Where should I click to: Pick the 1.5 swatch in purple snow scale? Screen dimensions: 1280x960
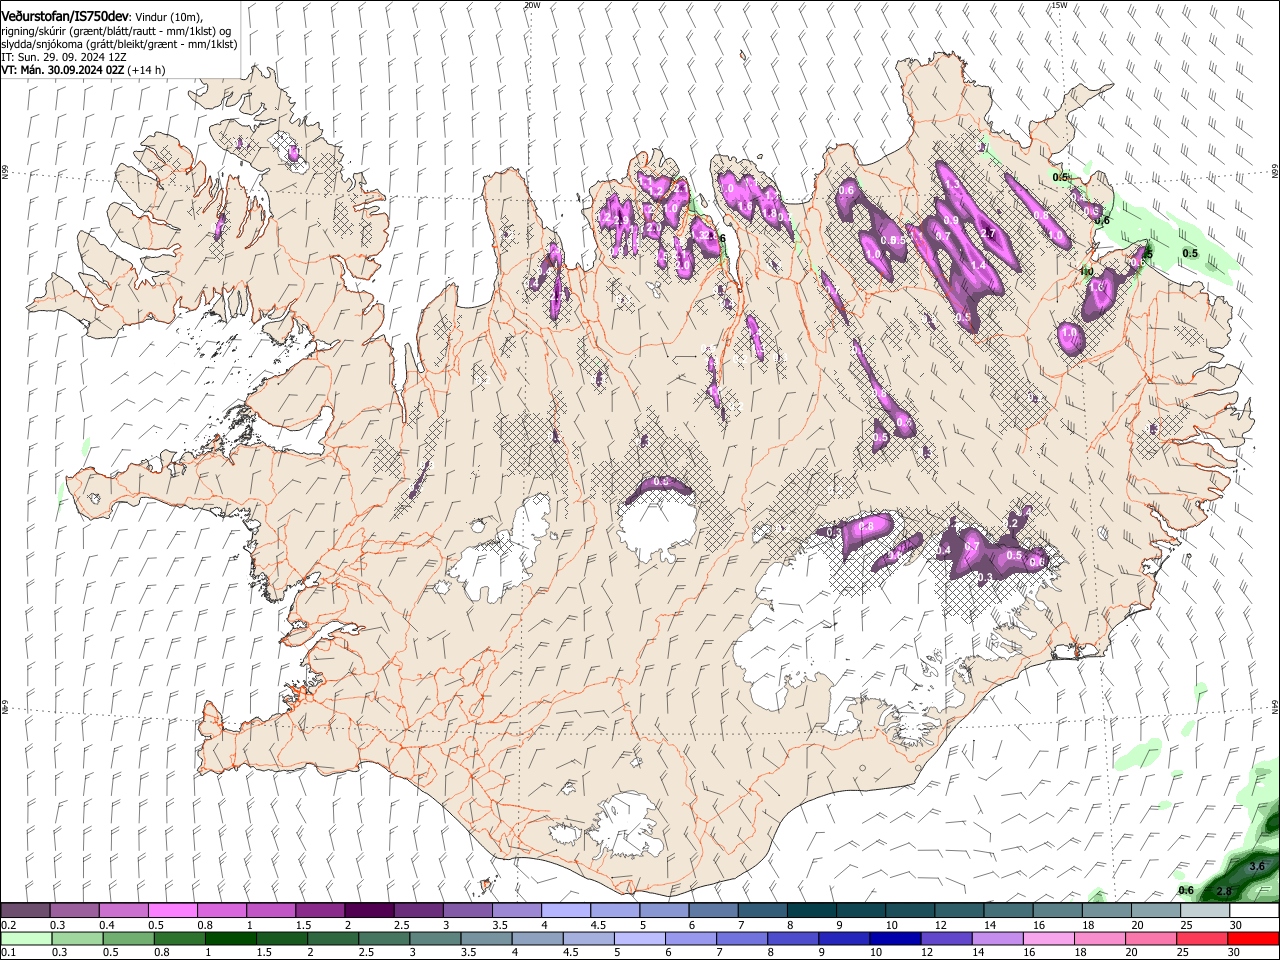coord(319,910)
